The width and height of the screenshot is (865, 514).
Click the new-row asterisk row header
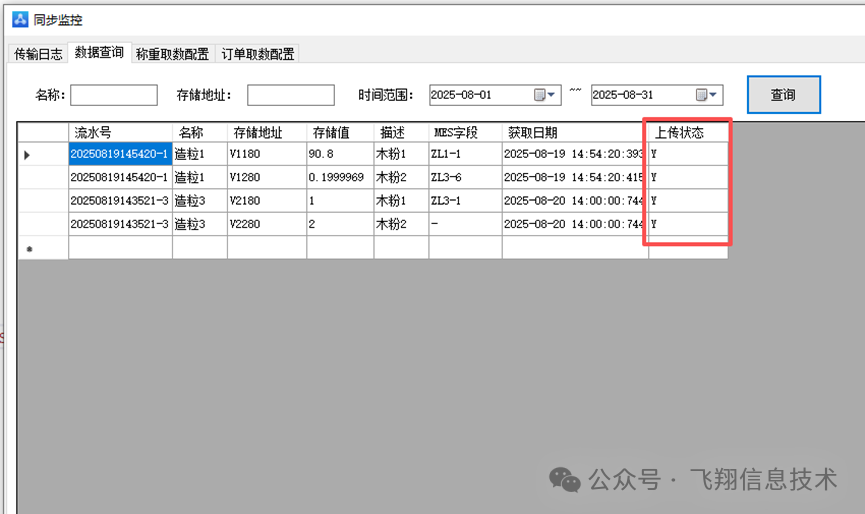(43, 248)
